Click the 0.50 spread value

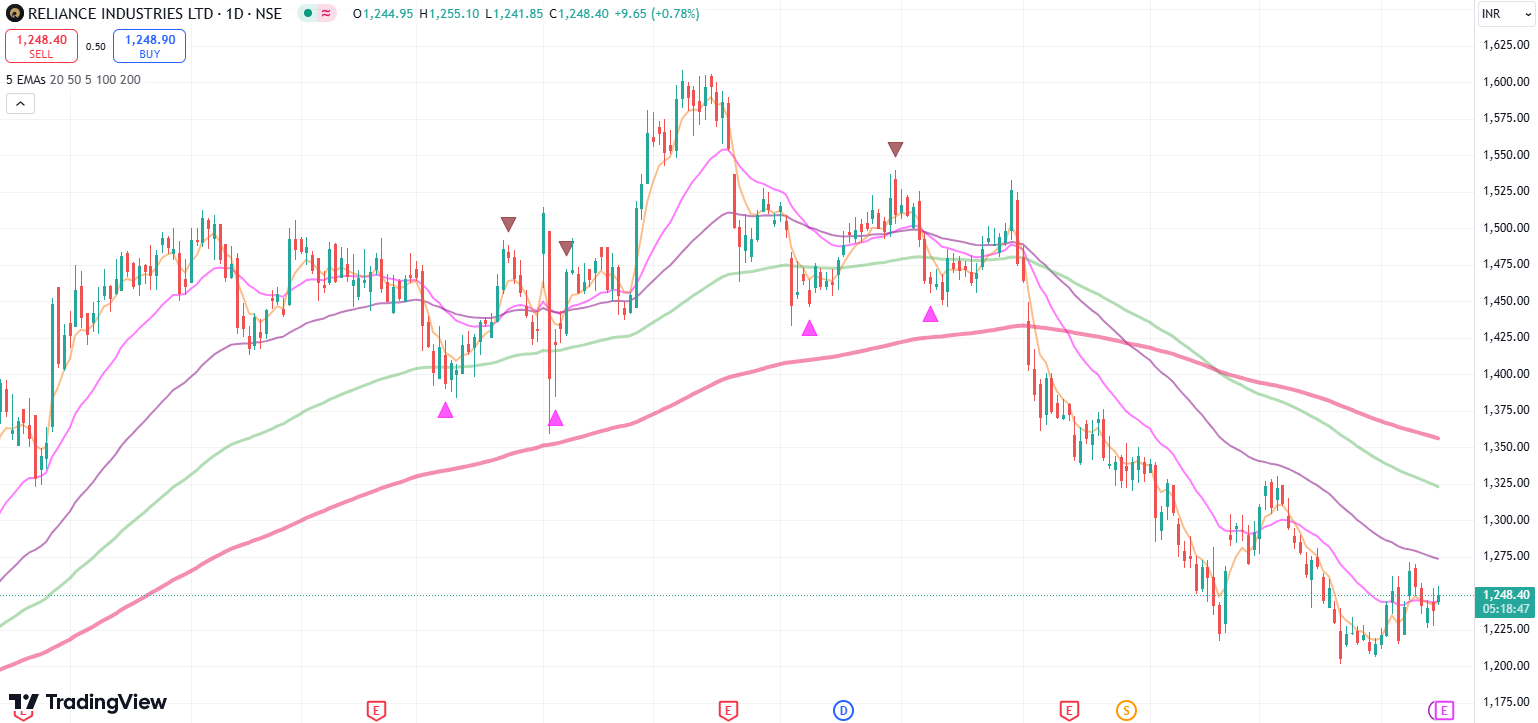(x=95, y=46)
